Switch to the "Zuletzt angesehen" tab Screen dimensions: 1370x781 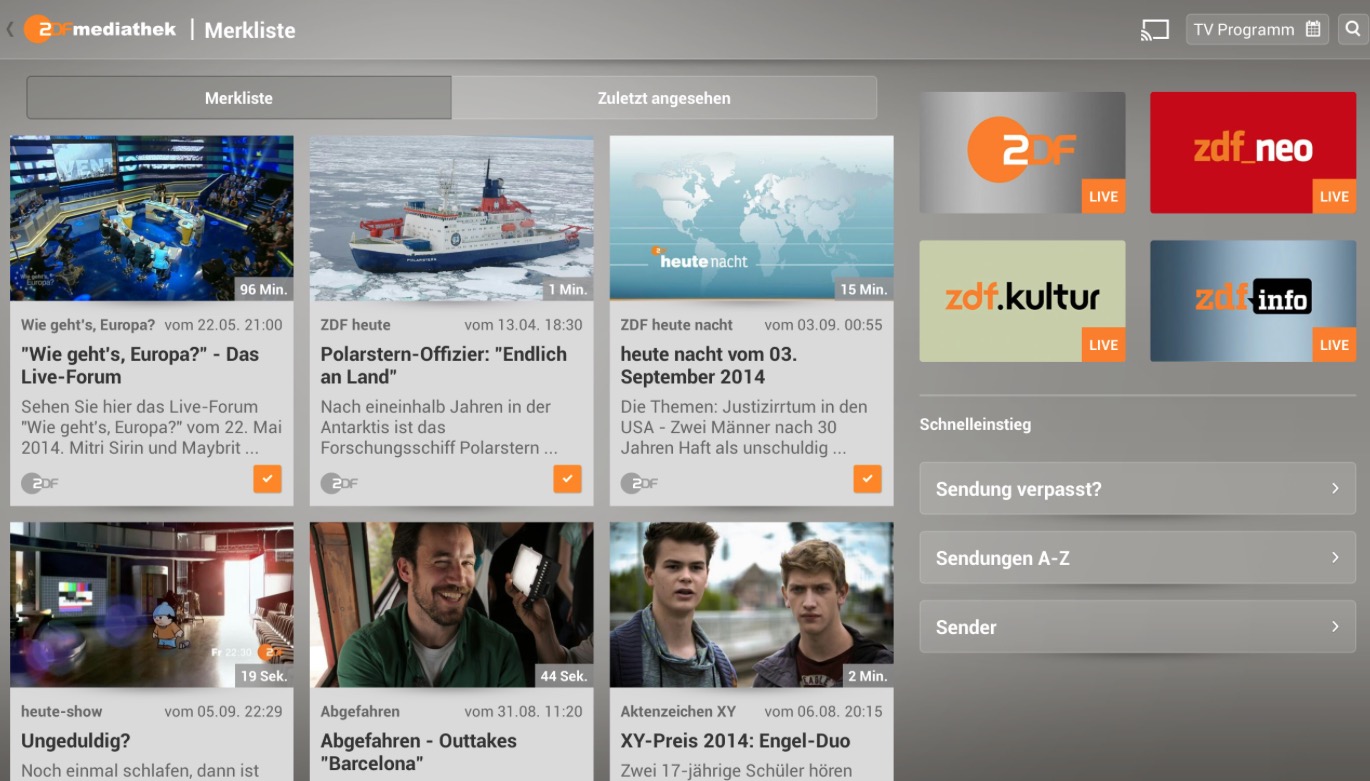point(664,98)
